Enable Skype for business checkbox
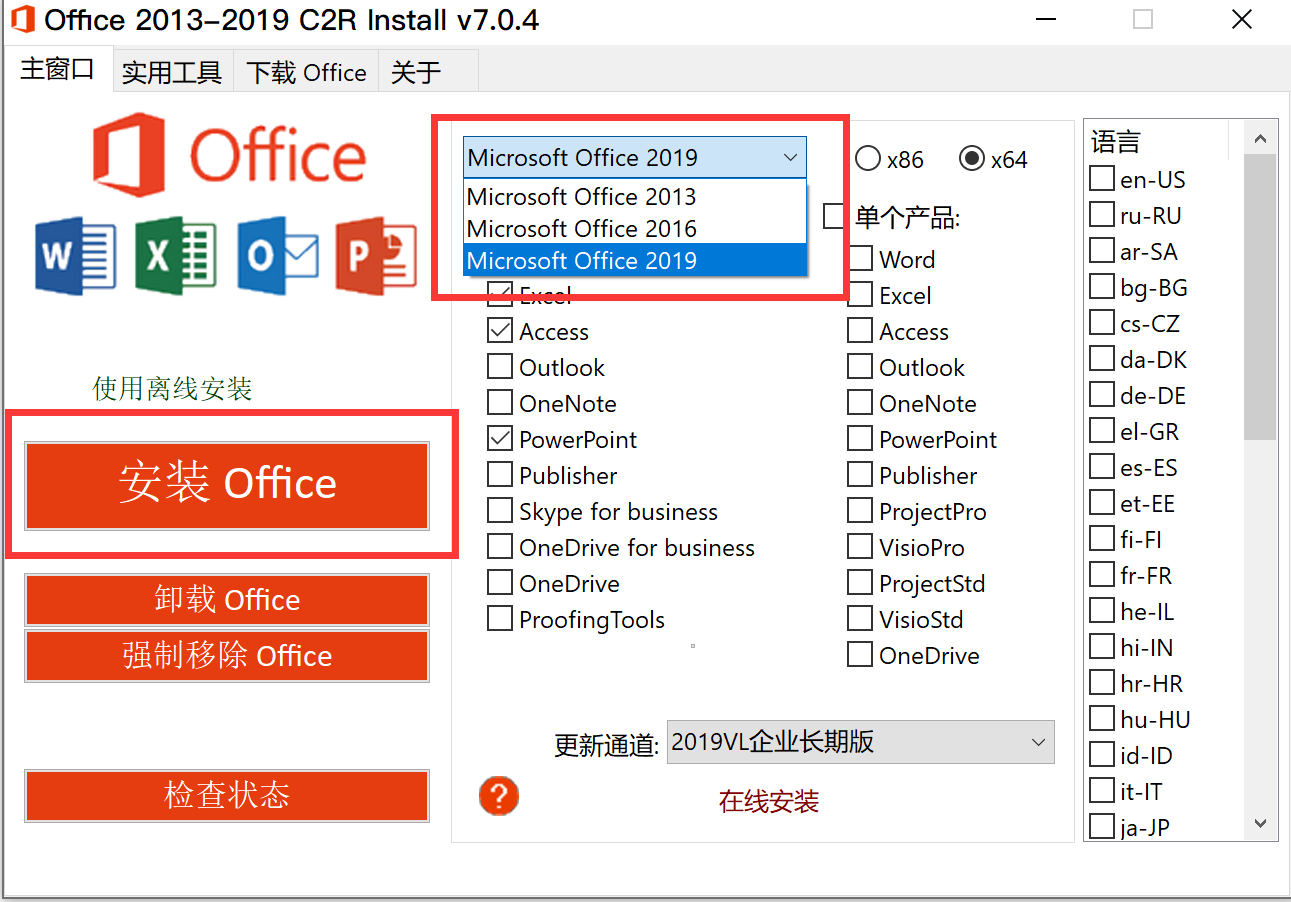This screenshot has width=1291, height=902. click(500, 511)
